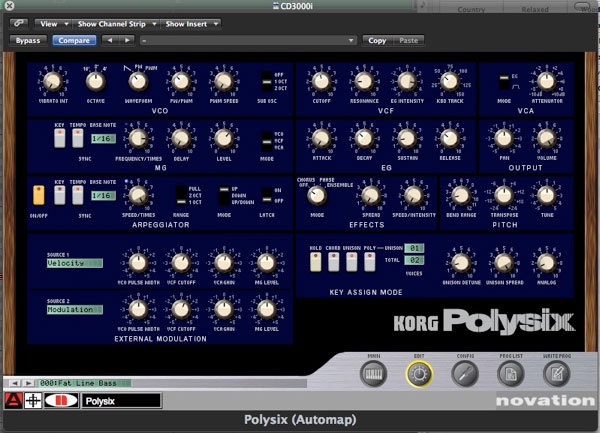Step to next program in bottom bar
The height and width of the screenshot is (433, 600).
pos(28,383)
